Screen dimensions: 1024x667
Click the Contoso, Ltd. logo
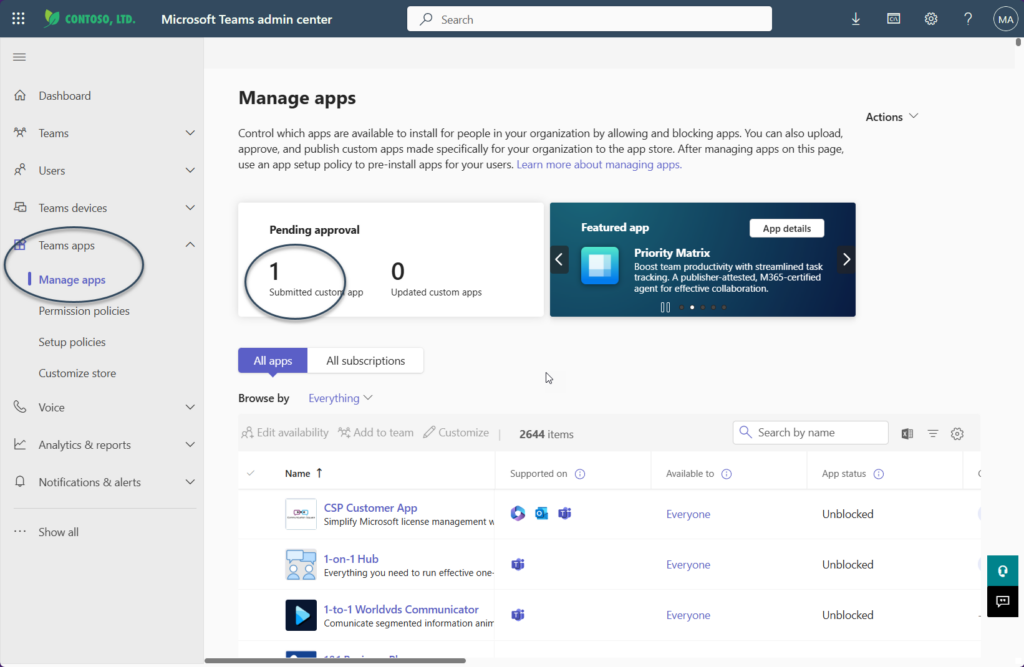coord(89,19)
